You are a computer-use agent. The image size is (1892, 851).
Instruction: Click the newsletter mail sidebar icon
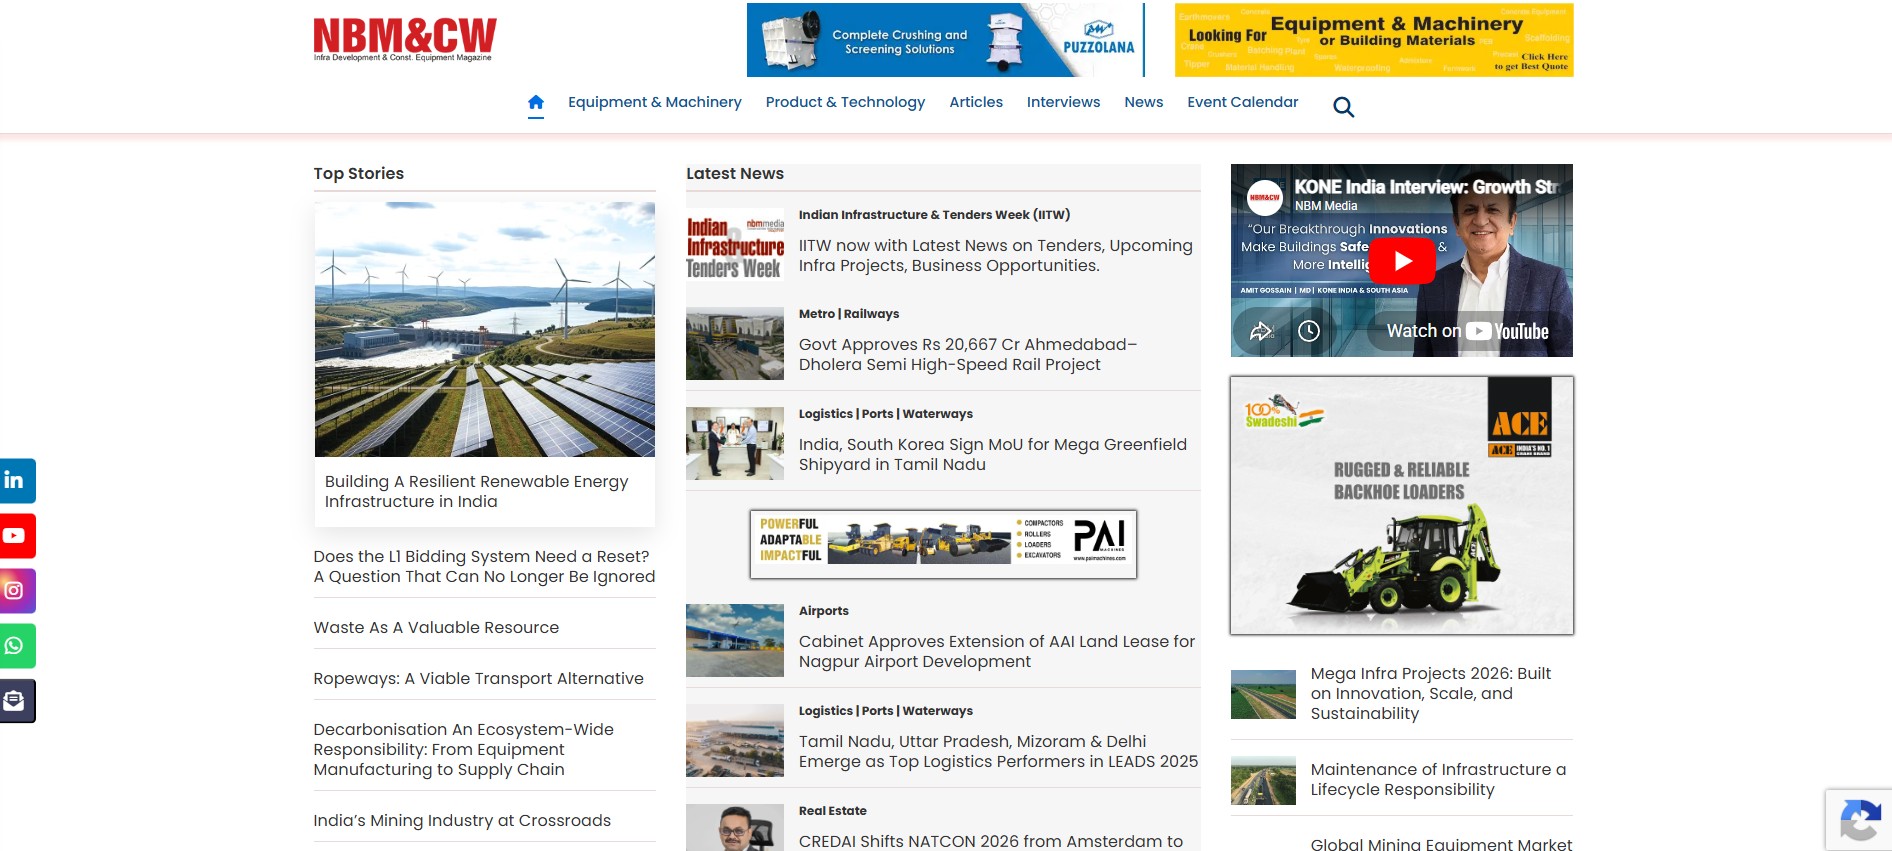click(15, 701)
